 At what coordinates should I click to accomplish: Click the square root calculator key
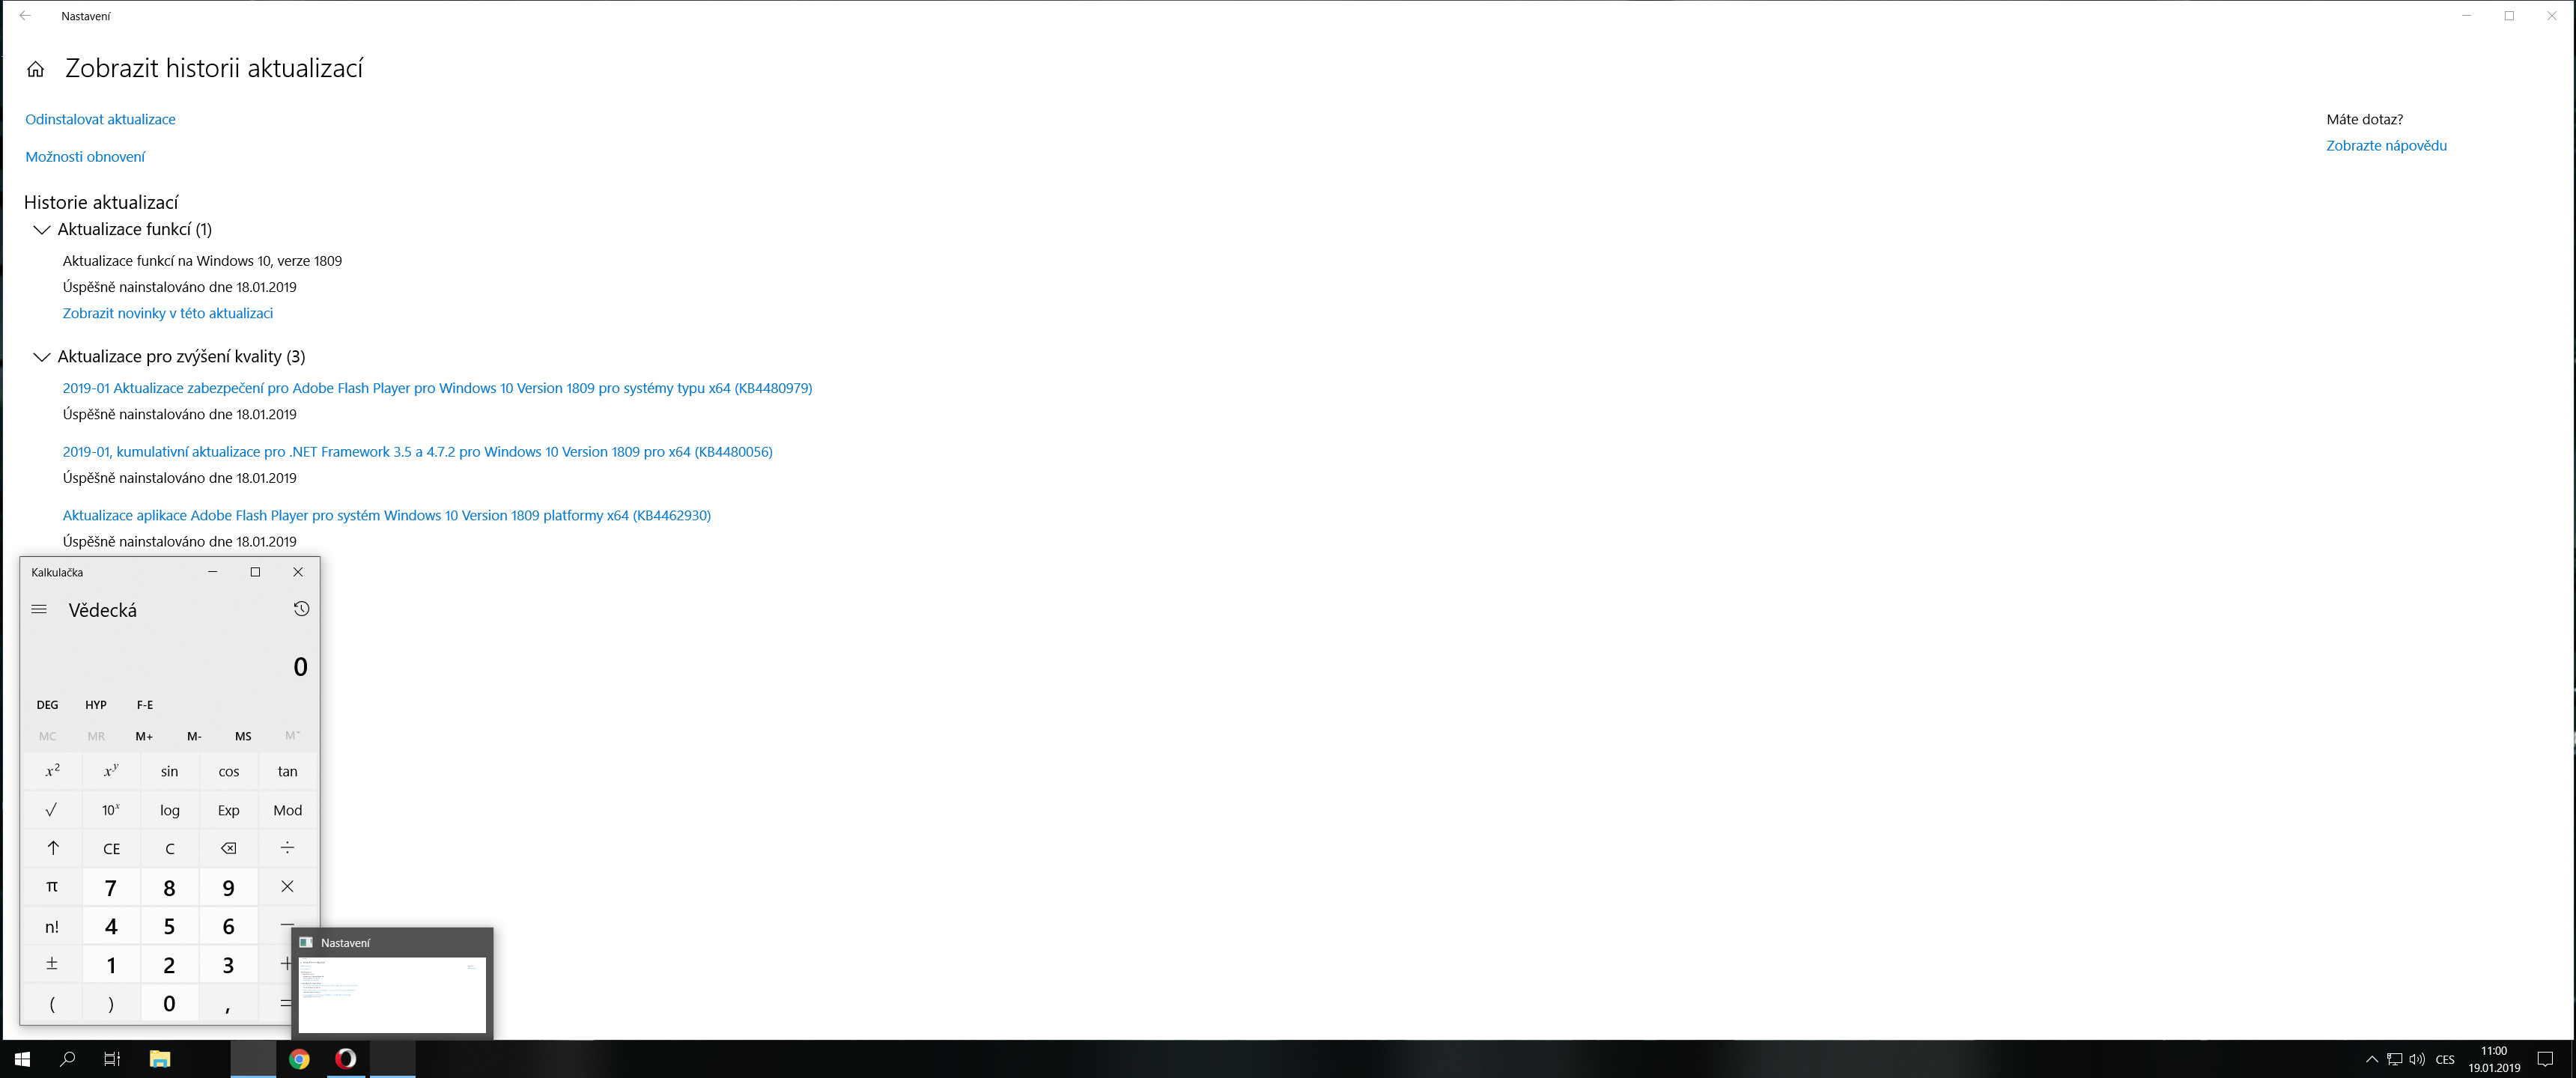click(x=52, y=810)
